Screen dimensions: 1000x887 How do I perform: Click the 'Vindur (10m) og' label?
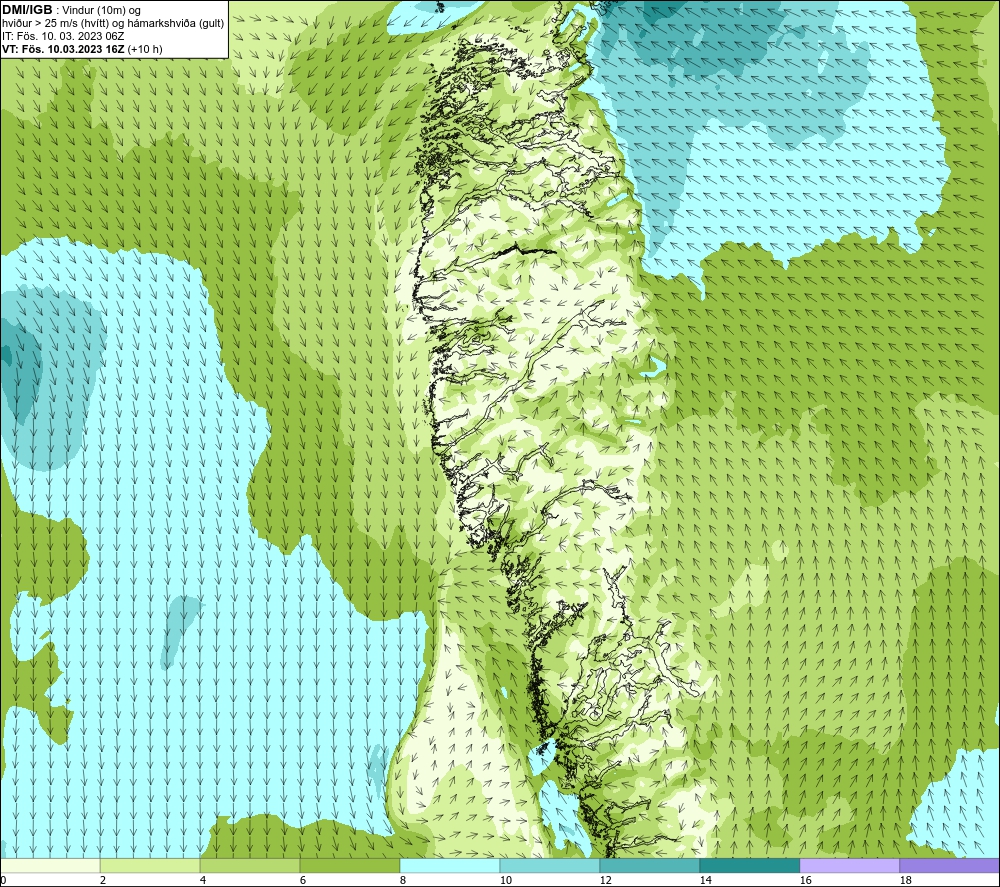pos(101,10)
